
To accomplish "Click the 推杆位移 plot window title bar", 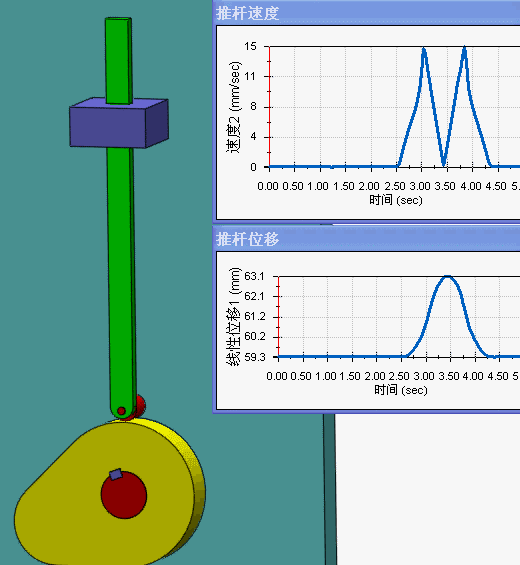I will [366, 238].
